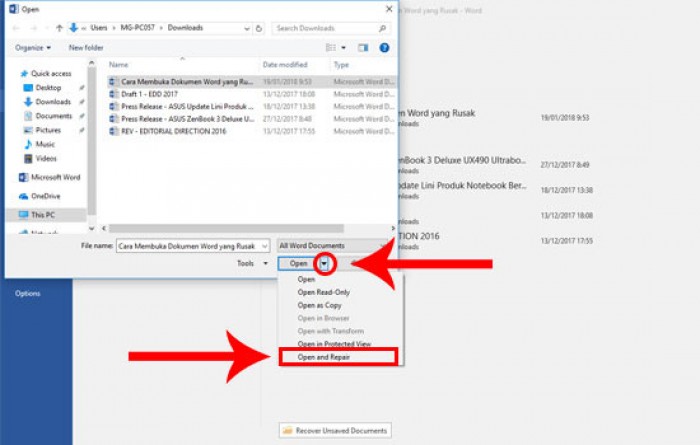
Task: Expand the address bar history dropdown
Action: tap(247, 28)
